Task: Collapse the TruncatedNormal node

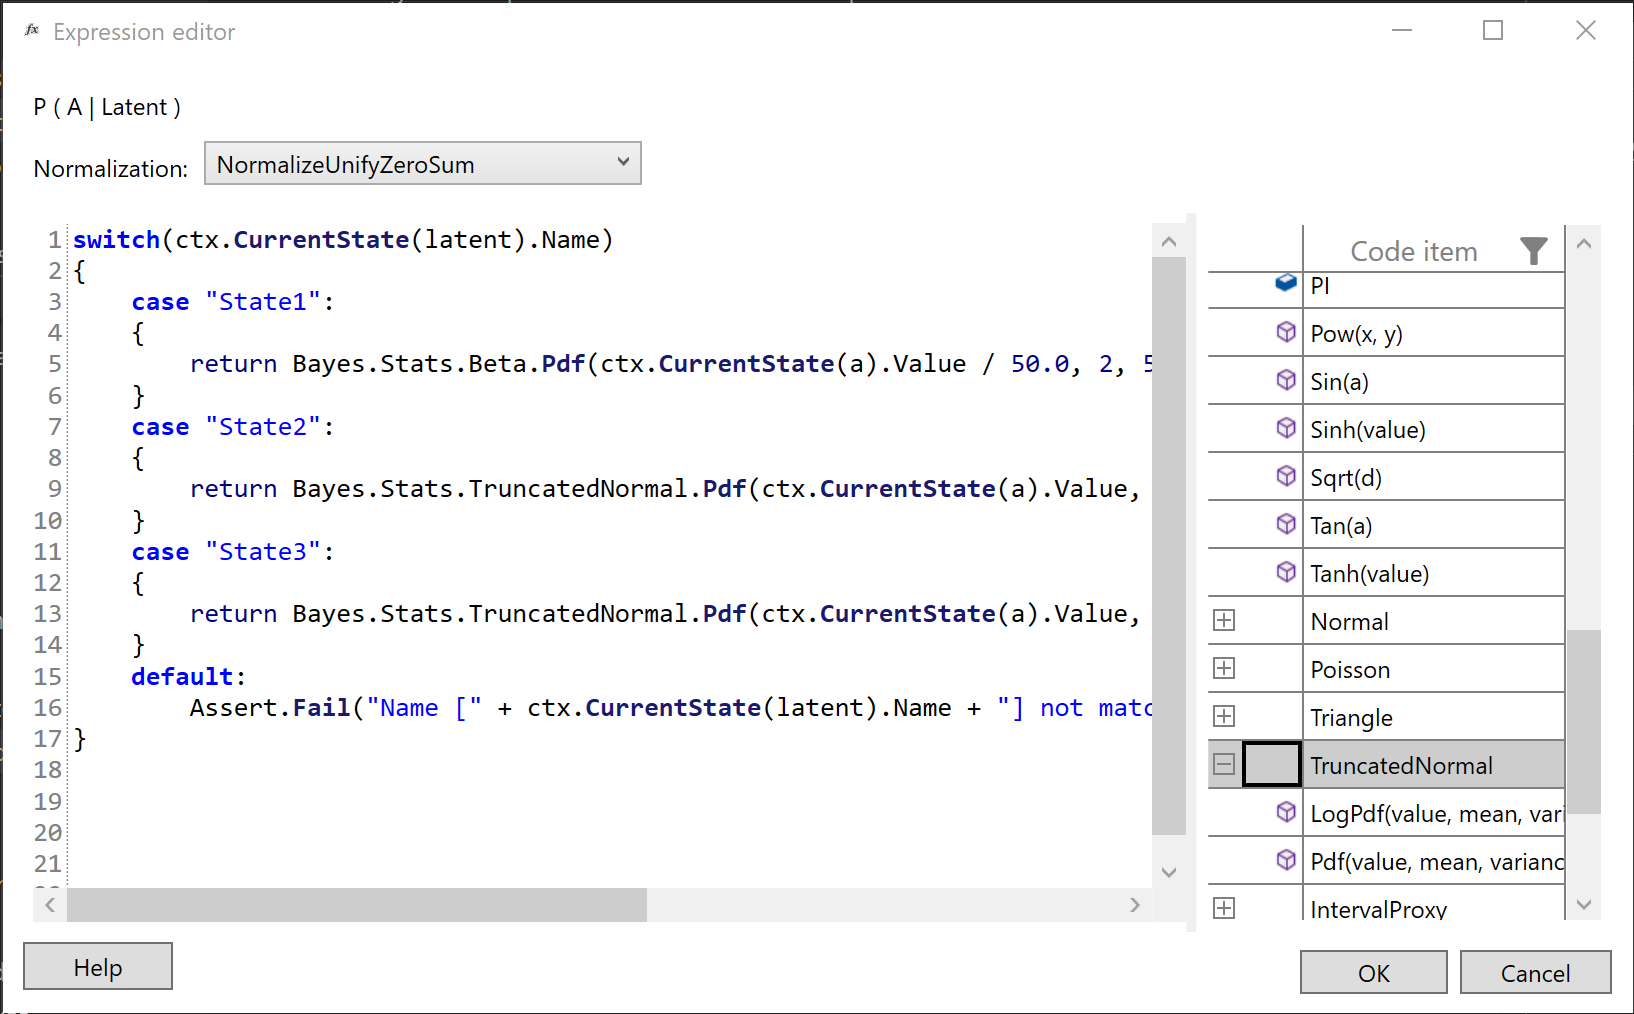Action: pos(1224,763)
